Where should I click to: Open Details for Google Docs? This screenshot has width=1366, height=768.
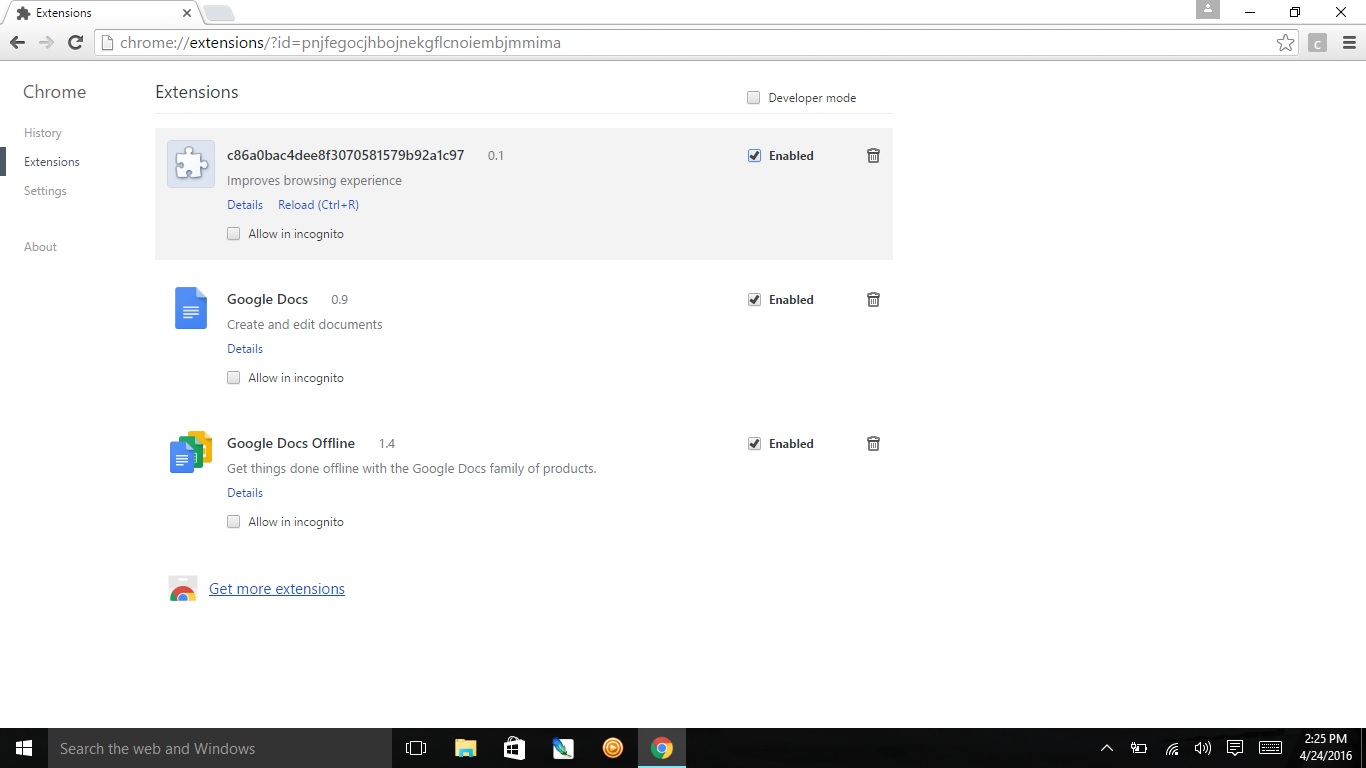pos(245,349)
